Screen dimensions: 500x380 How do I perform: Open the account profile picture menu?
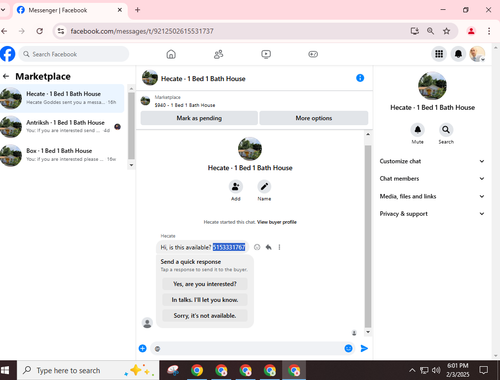(x=477, y=54)
